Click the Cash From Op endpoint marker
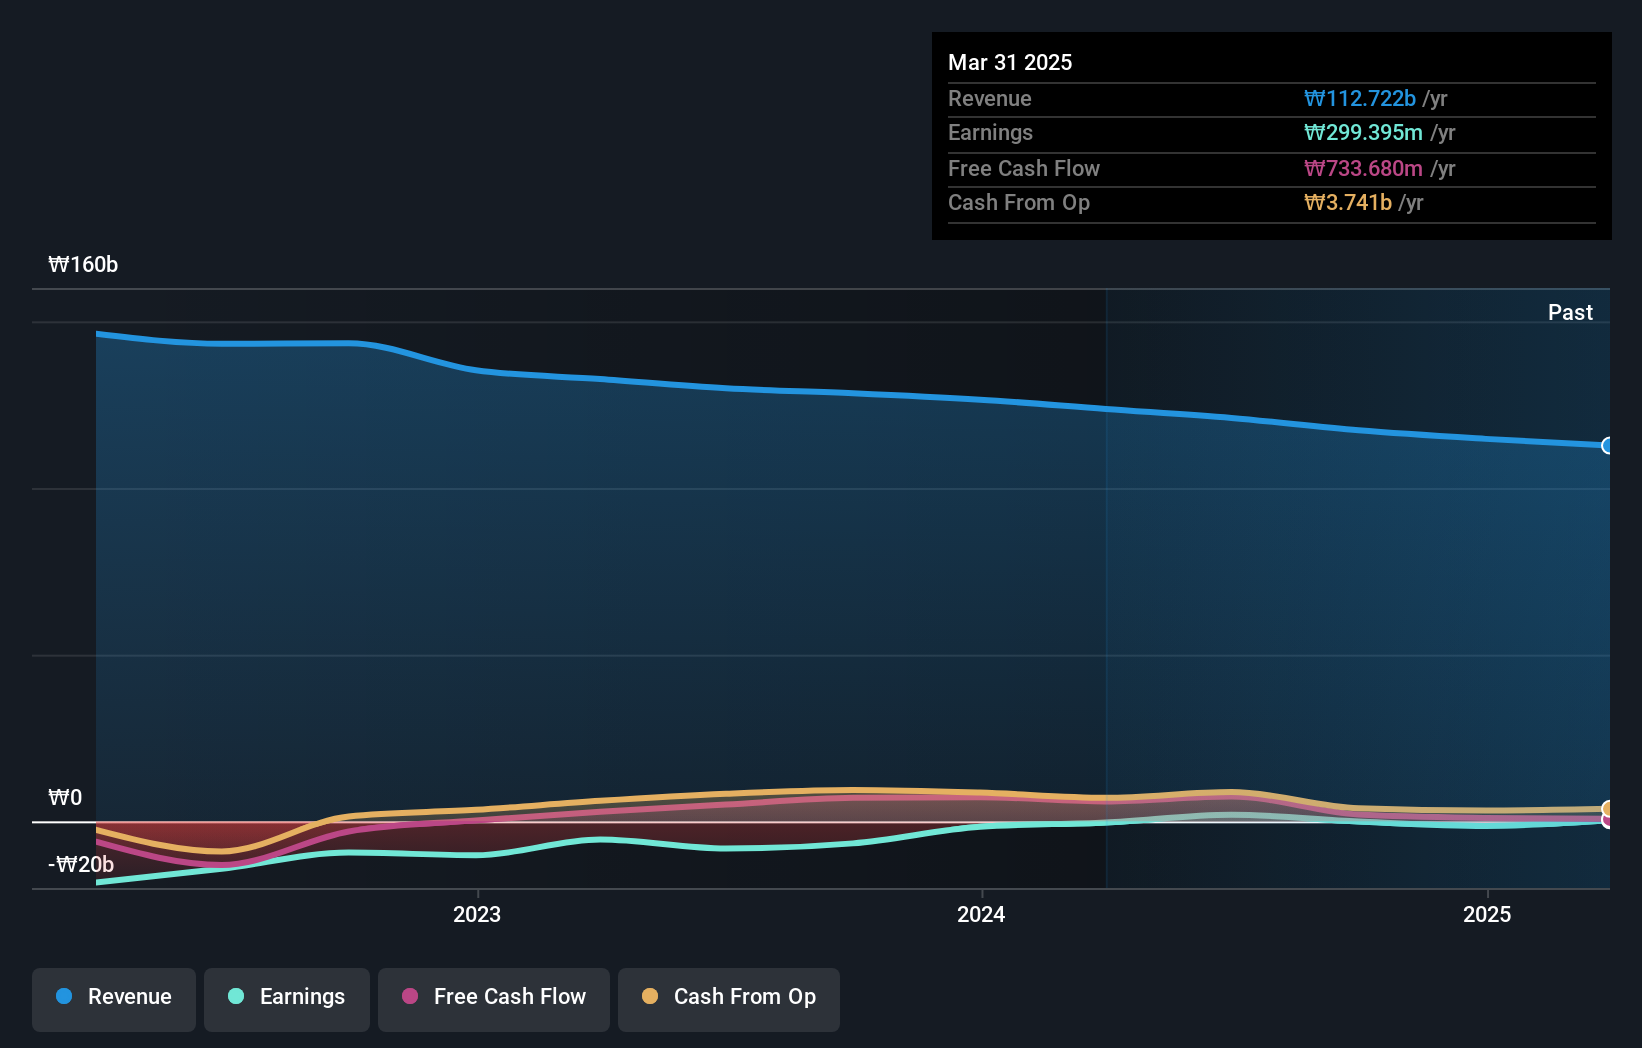Screen dimensions: 1642x1048 point(1607,809)
